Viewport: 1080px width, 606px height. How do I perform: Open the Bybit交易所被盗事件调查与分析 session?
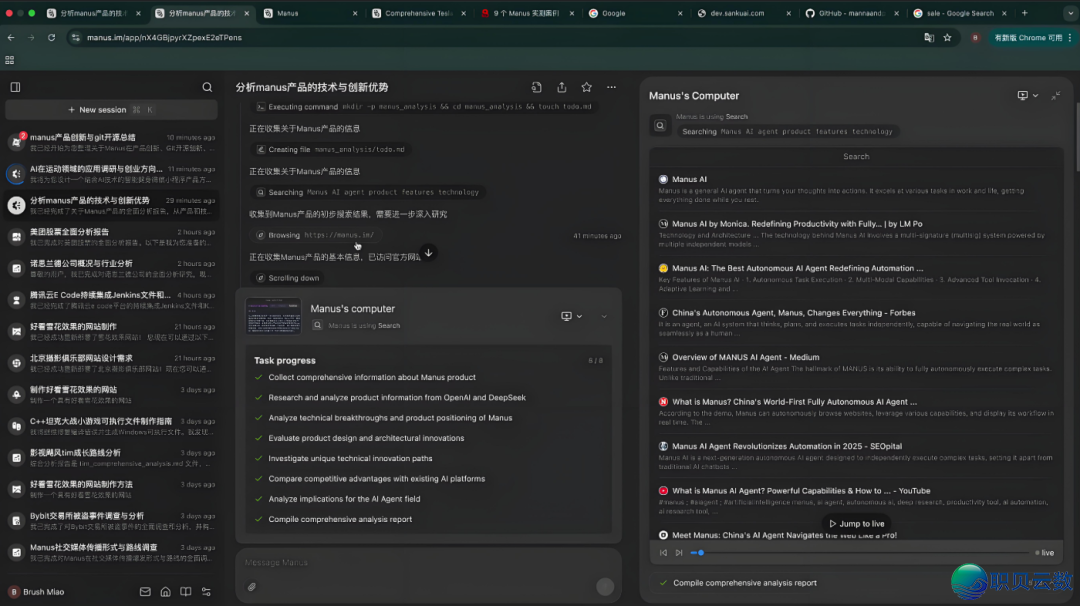(111, 521)
